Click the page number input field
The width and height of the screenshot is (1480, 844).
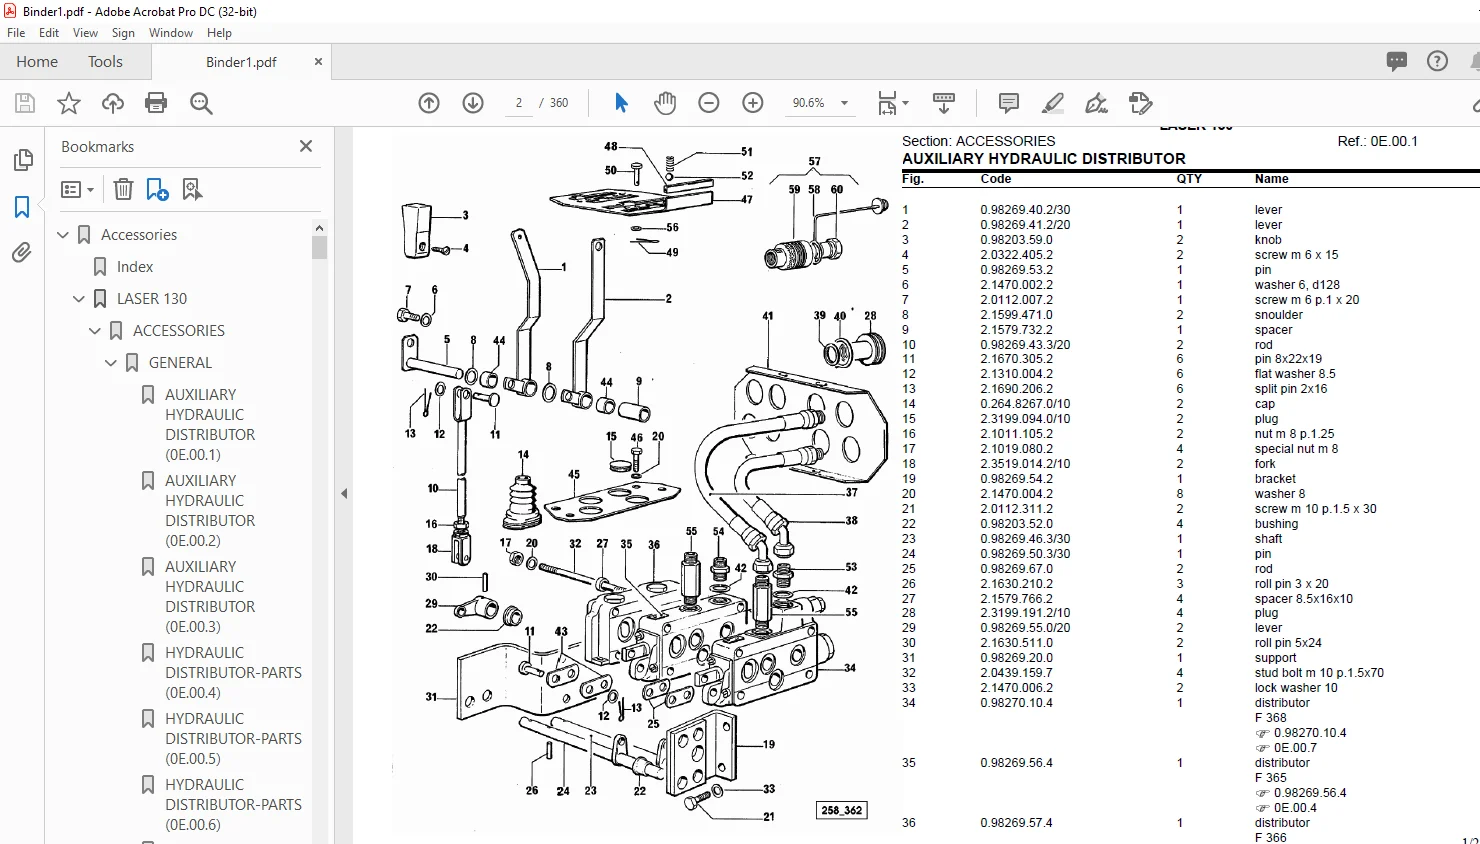(x=519, y=103)
